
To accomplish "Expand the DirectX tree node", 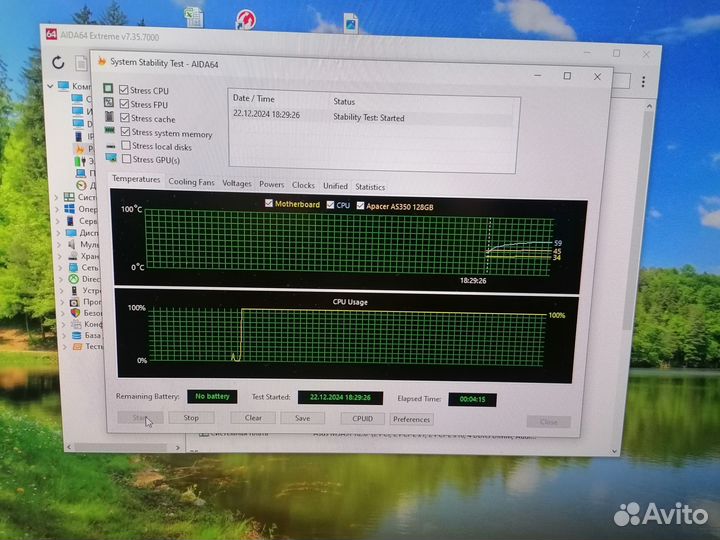I will pos(61,279).
